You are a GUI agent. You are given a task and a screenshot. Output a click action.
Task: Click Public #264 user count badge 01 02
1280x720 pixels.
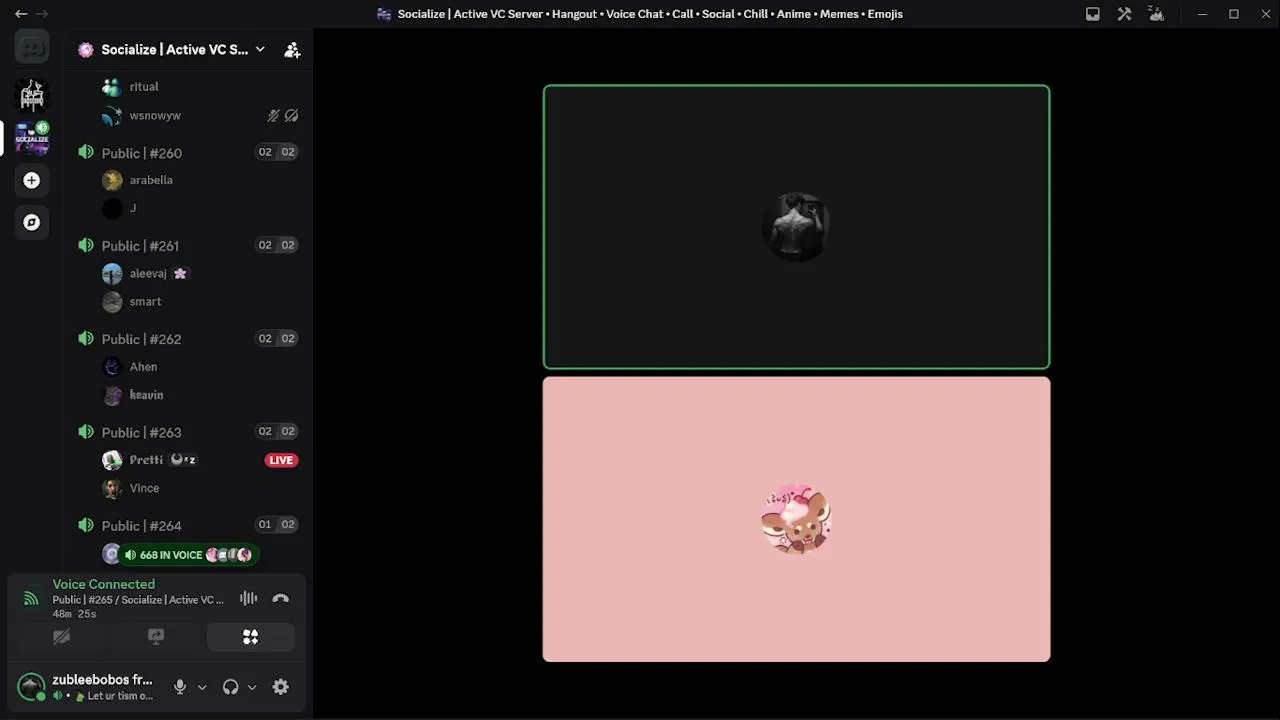[276, 525]
